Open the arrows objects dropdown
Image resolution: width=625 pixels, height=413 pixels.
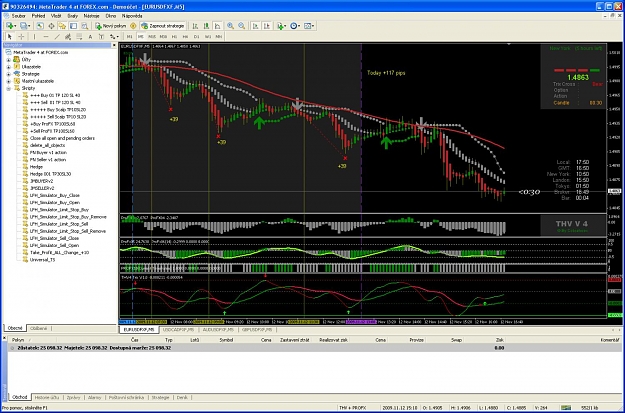tap(114, 37)
